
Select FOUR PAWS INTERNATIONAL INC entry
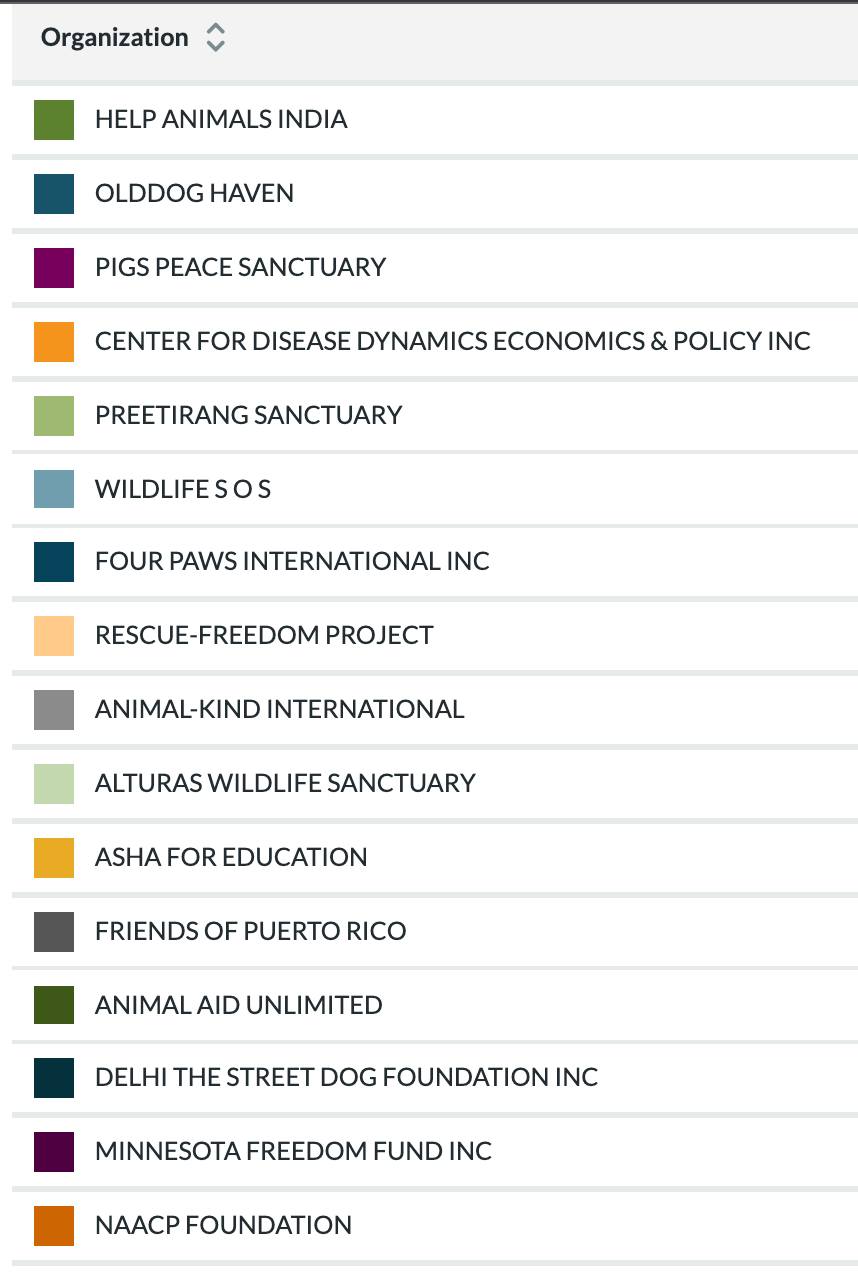[x=292, y=561]
